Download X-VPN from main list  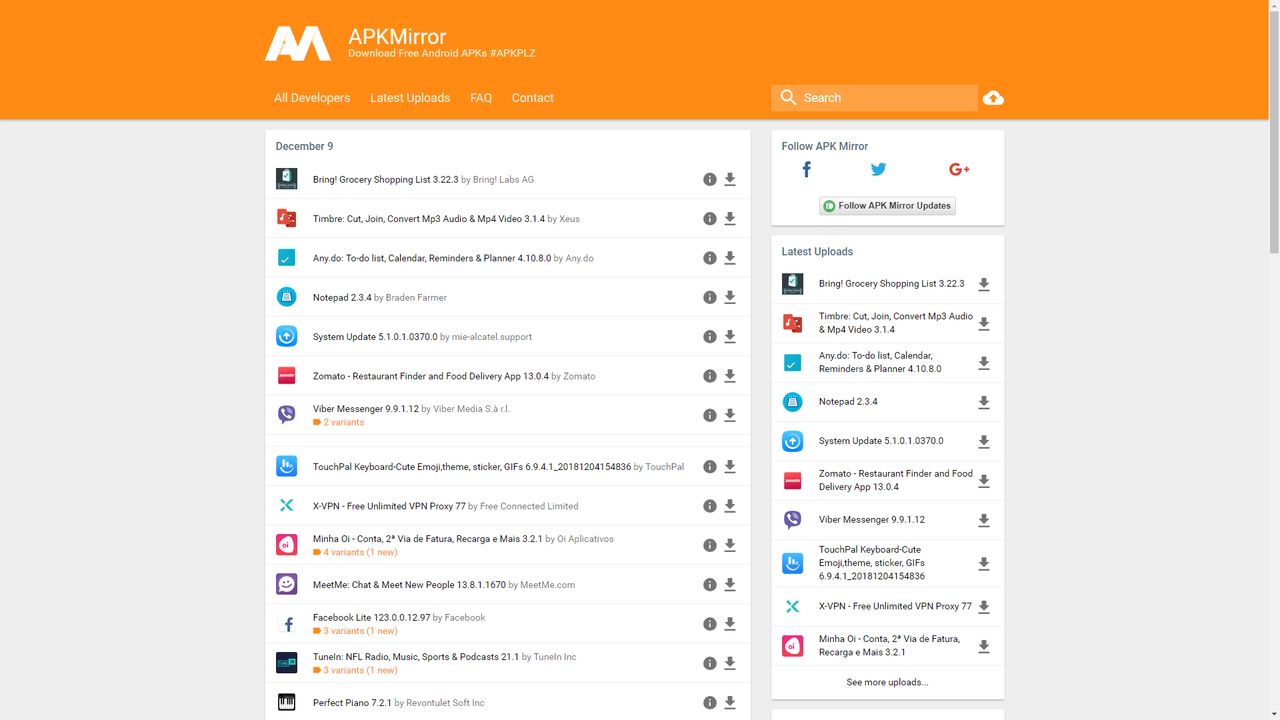point(730,506)
